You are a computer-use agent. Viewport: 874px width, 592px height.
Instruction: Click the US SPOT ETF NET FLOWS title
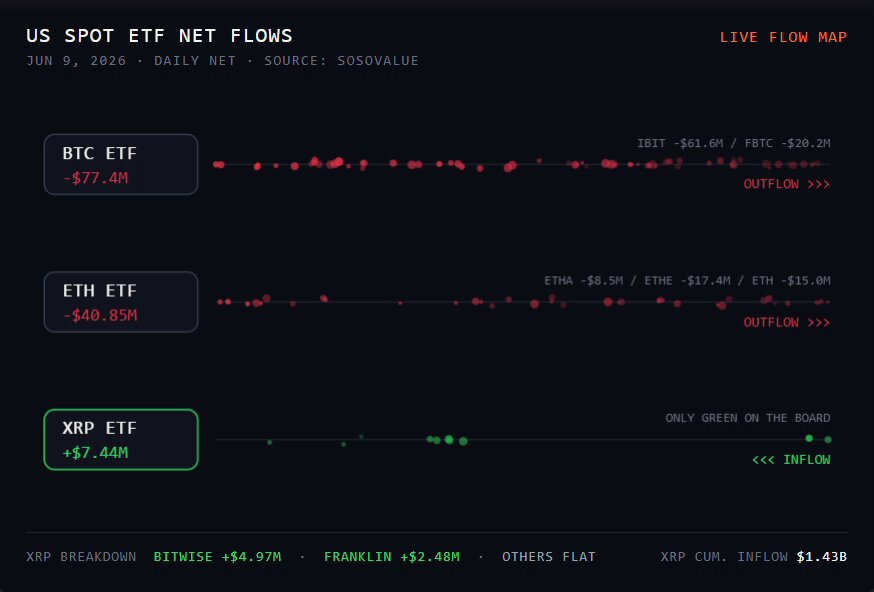[159, 36]
